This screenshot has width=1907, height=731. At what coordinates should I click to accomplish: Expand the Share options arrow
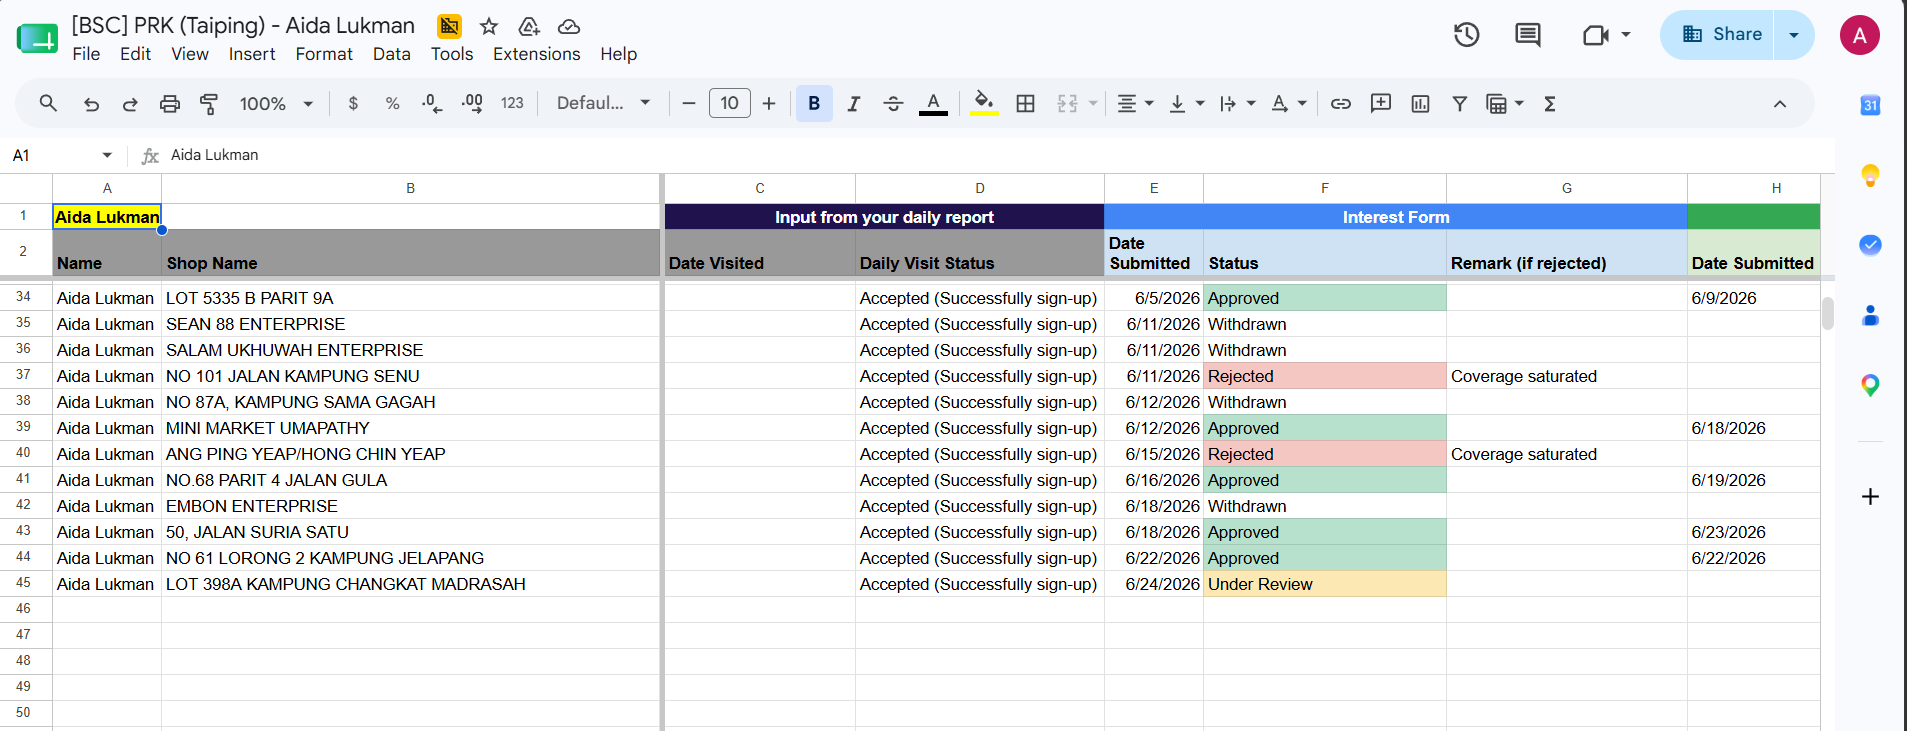coord(1794,34)
